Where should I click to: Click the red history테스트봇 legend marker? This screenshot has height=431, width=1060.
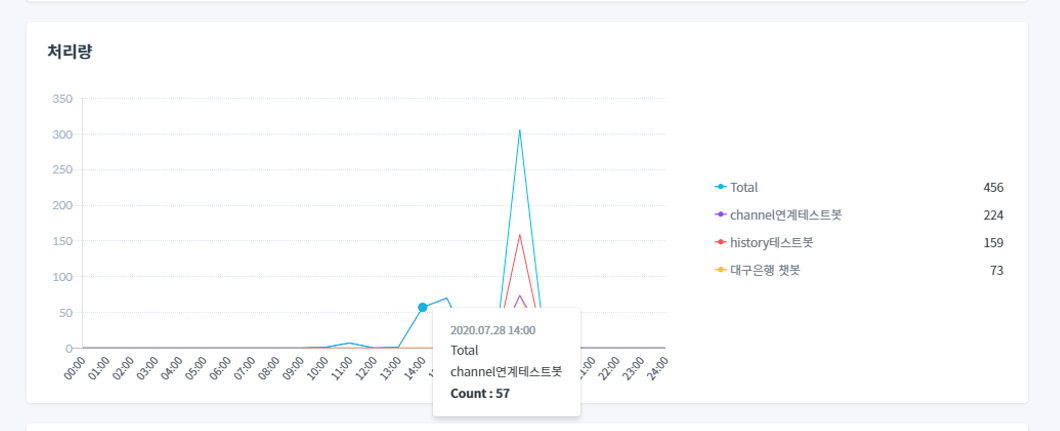(x=720, y=242)
